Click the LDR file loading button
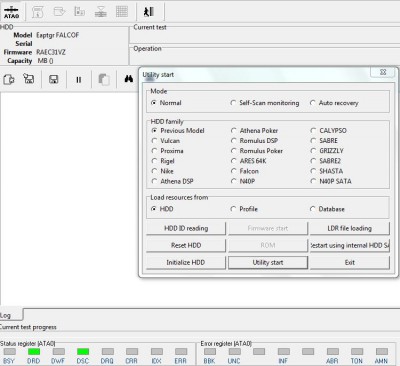Image resolution: width=400 pixels, height=366 pixels. tap(349, 228)
